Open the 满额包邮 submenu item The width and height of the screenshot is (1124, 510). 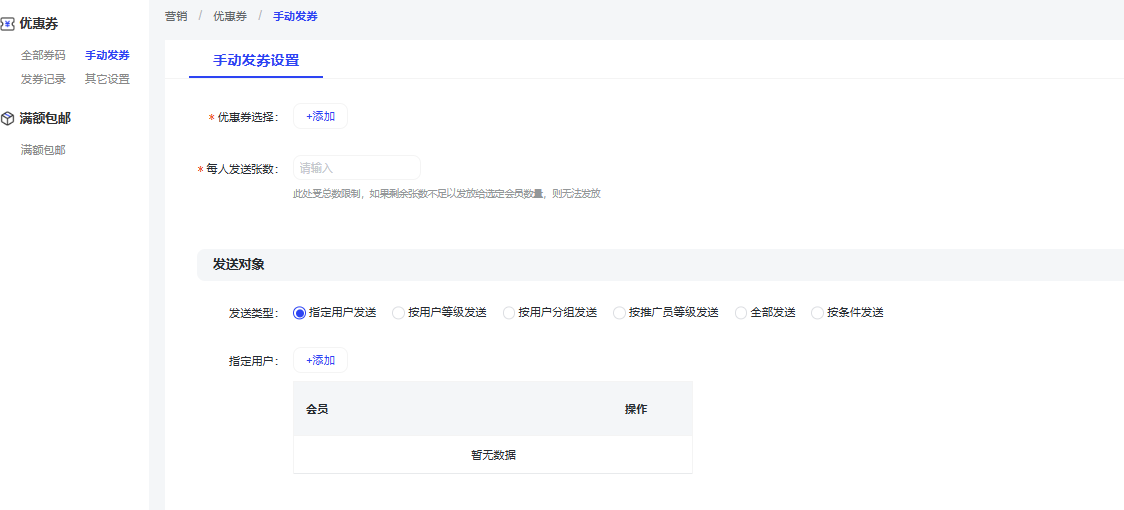(43, 150)
